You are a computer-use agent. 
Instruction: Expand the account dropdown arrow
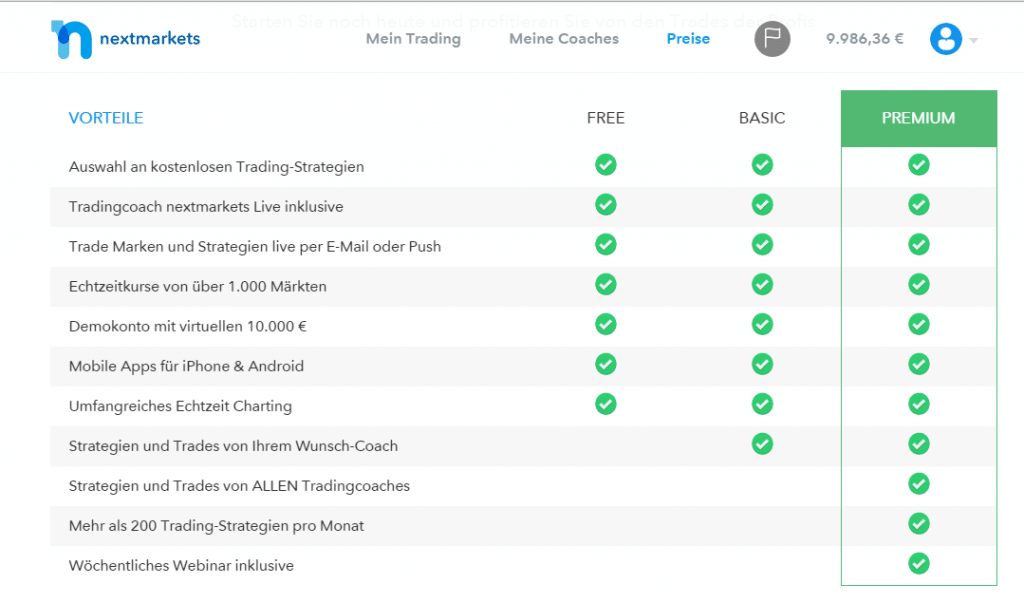coord(974,41)
